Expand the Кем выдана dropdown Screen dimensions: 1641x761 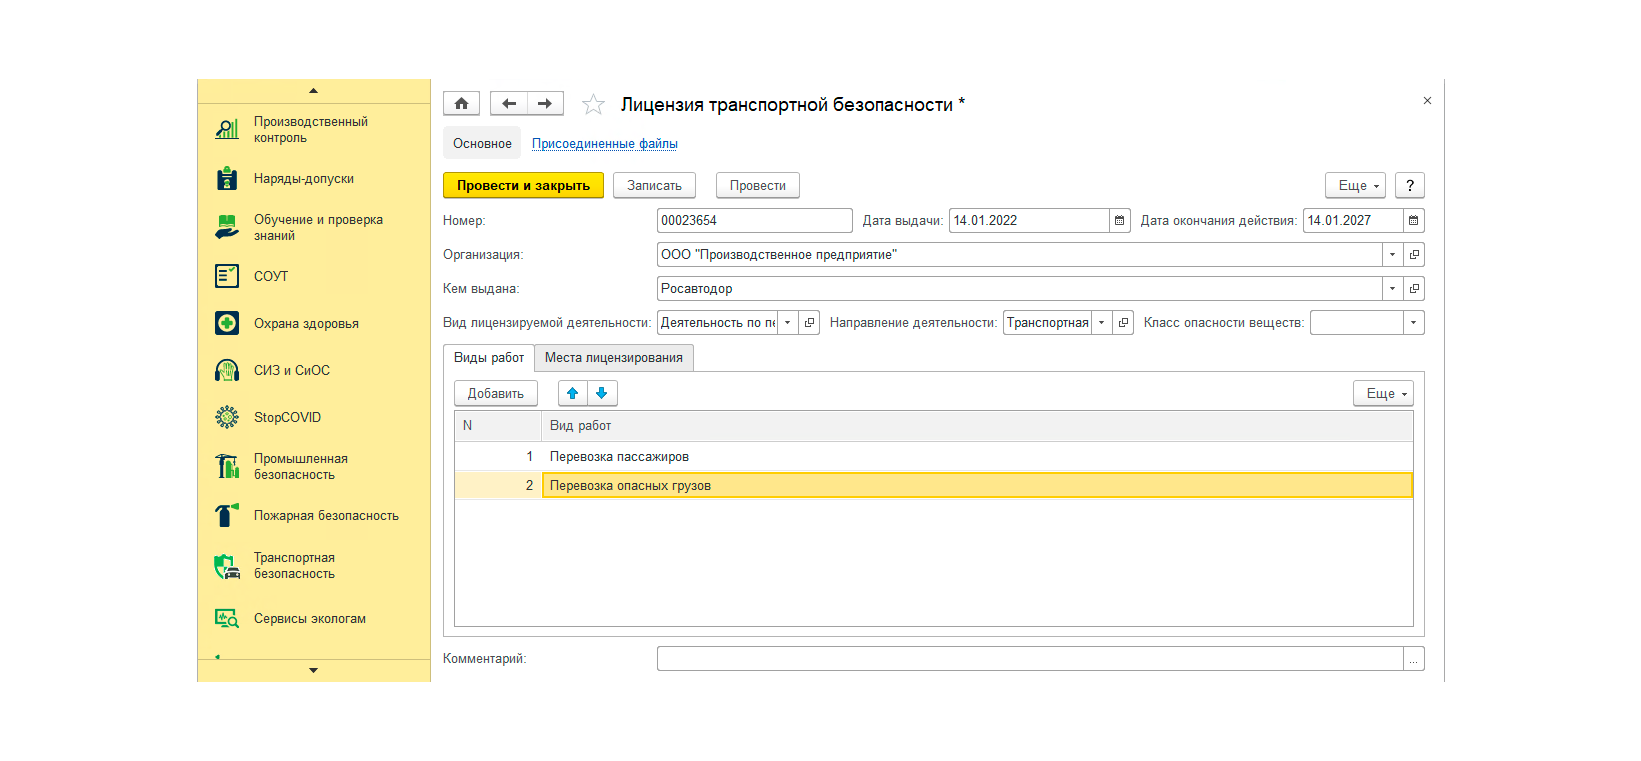pyautogui.click(x=1392, y=289)
